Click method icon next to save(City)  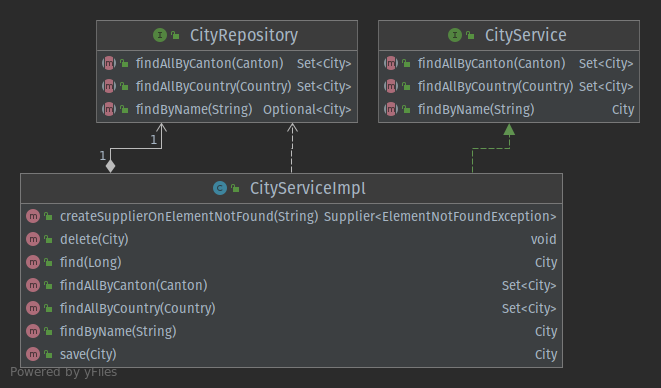pyautogui.click(x=33, y=354)
